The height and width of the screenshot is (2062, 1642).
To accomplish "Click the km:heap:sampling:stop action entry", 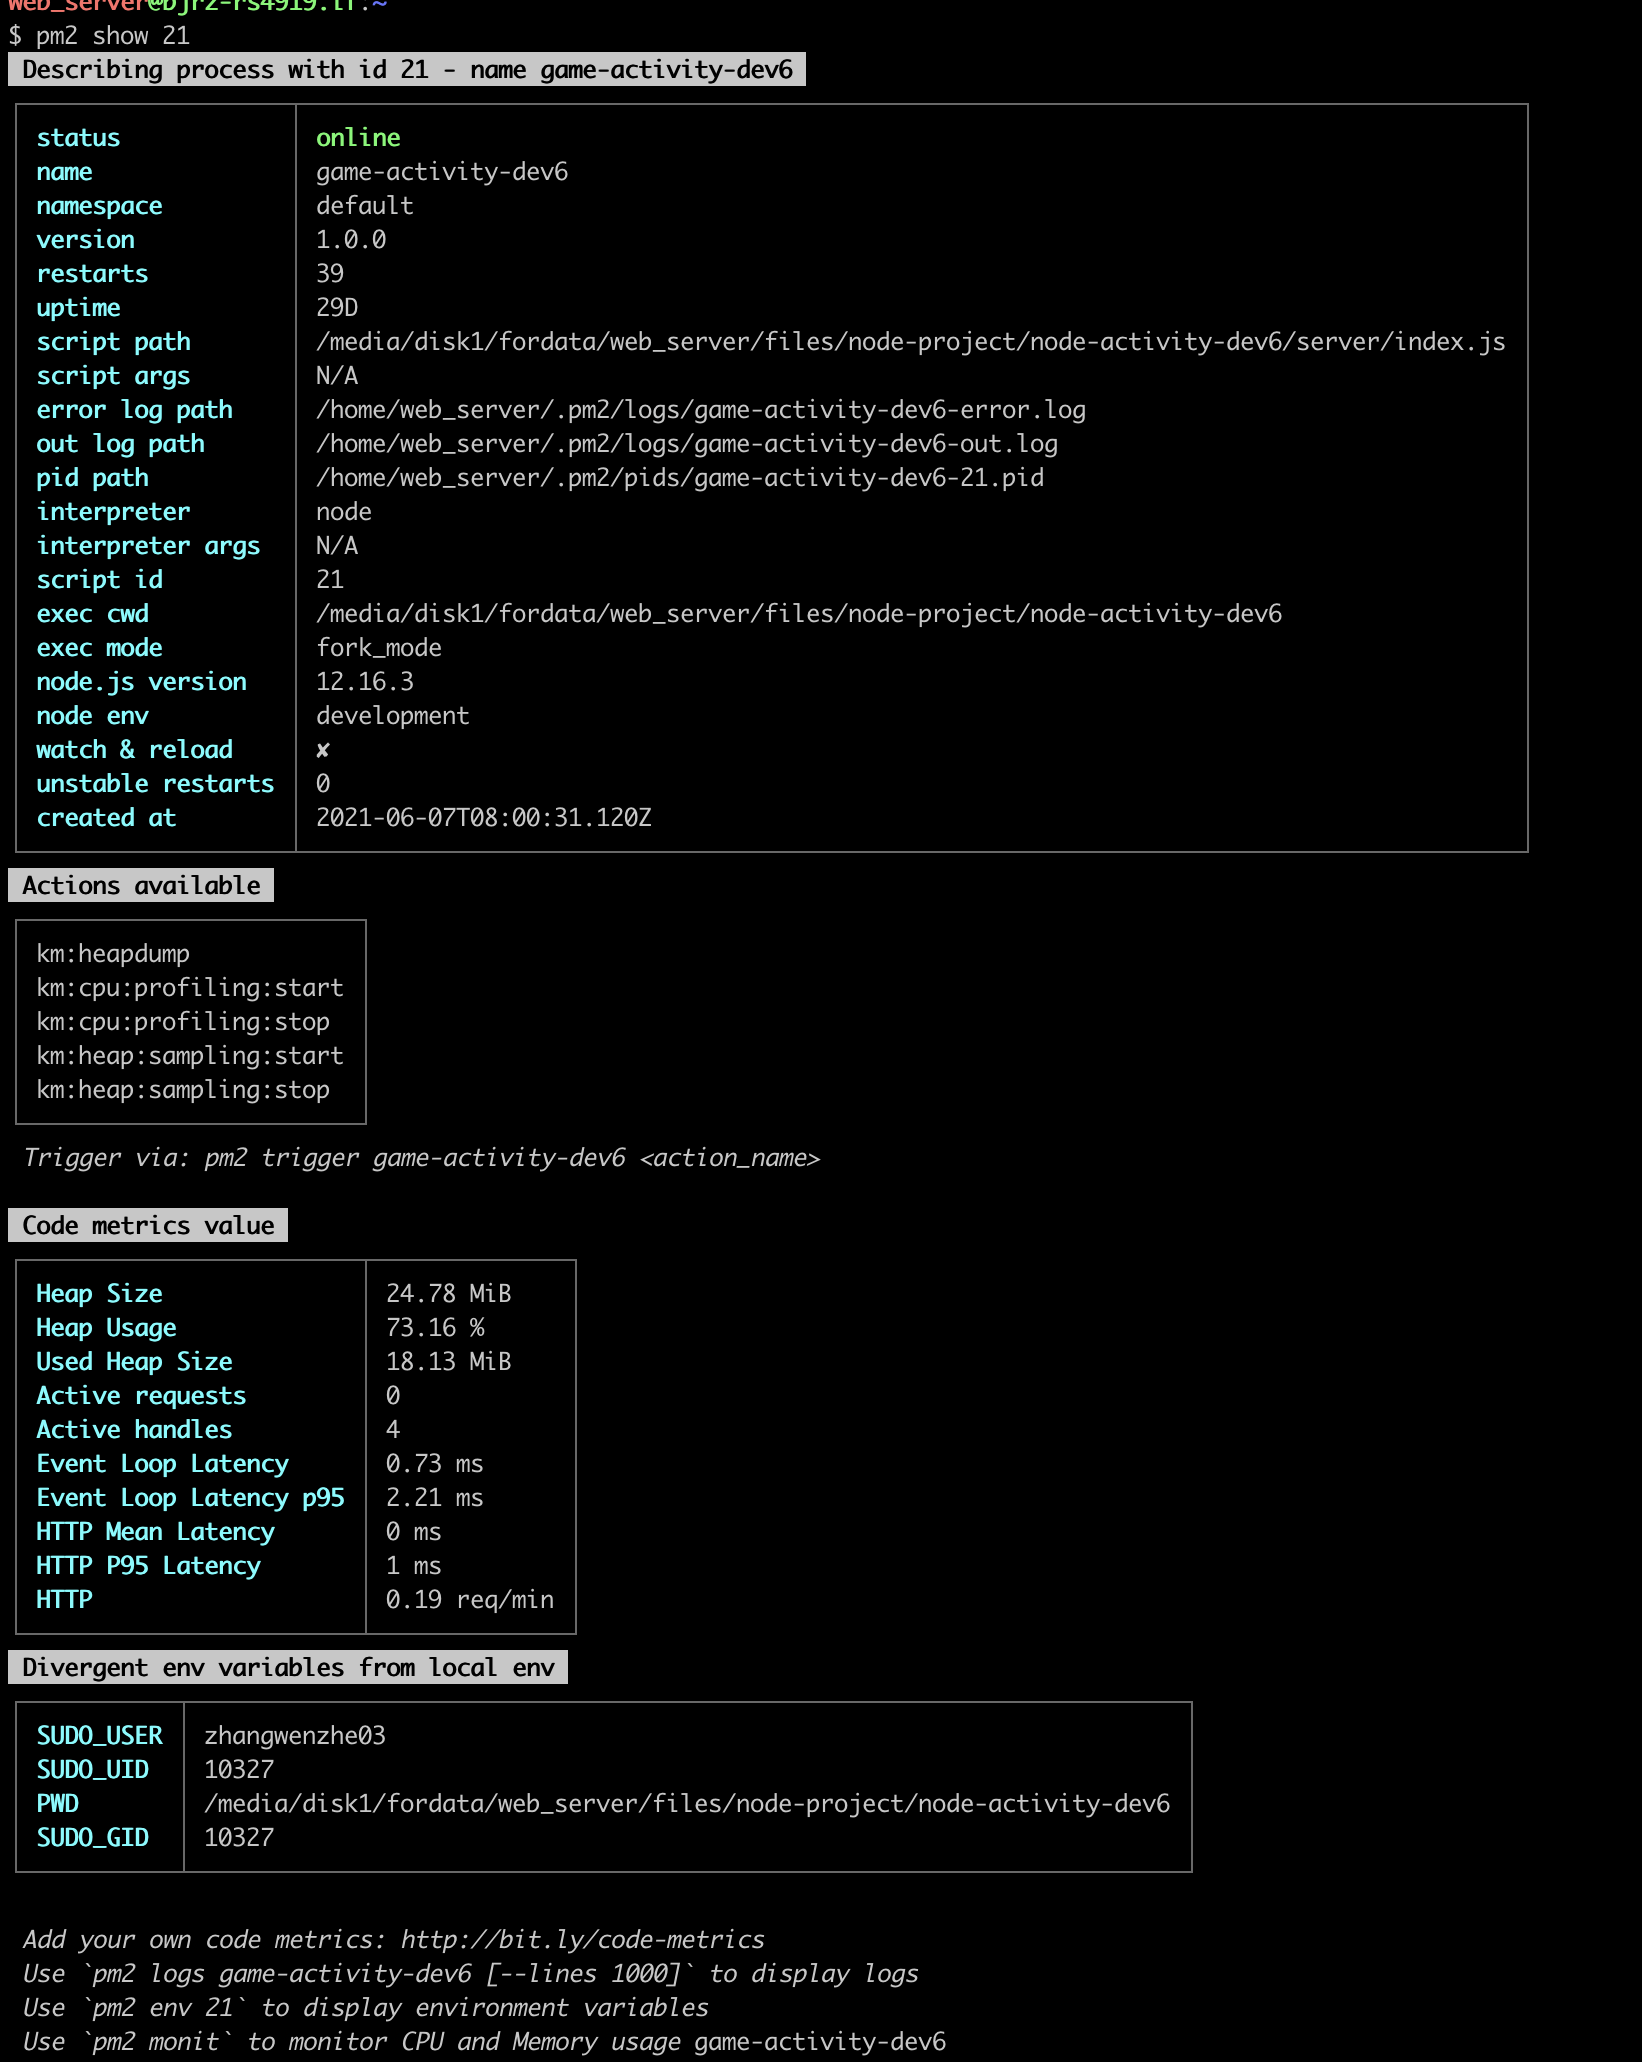I will 183,1090.
